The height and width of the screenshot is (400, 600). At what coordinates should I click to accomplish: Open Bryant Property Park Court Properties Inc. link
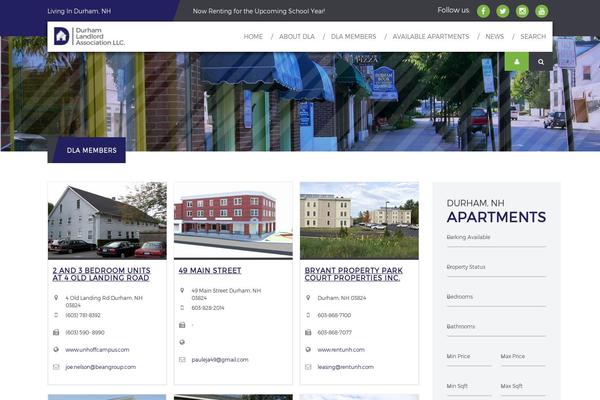point(354,274)
